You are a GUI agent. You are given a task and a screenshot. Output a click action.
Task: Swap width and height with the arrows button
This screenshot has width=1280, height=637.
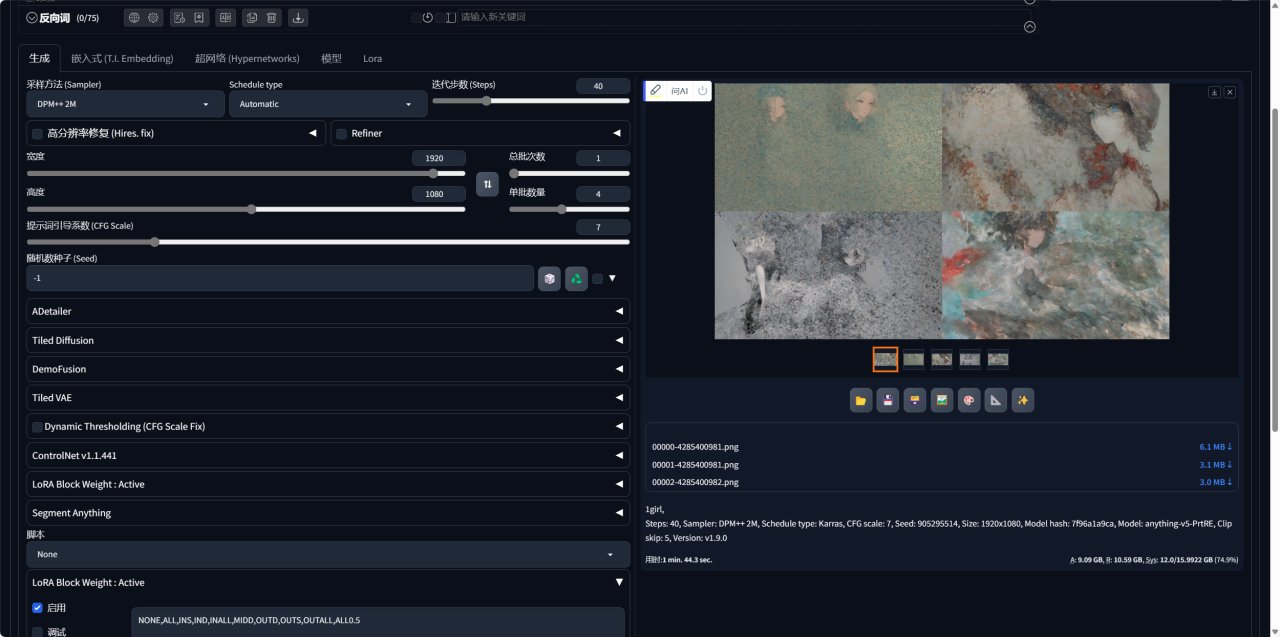click(x=487, y=184)
